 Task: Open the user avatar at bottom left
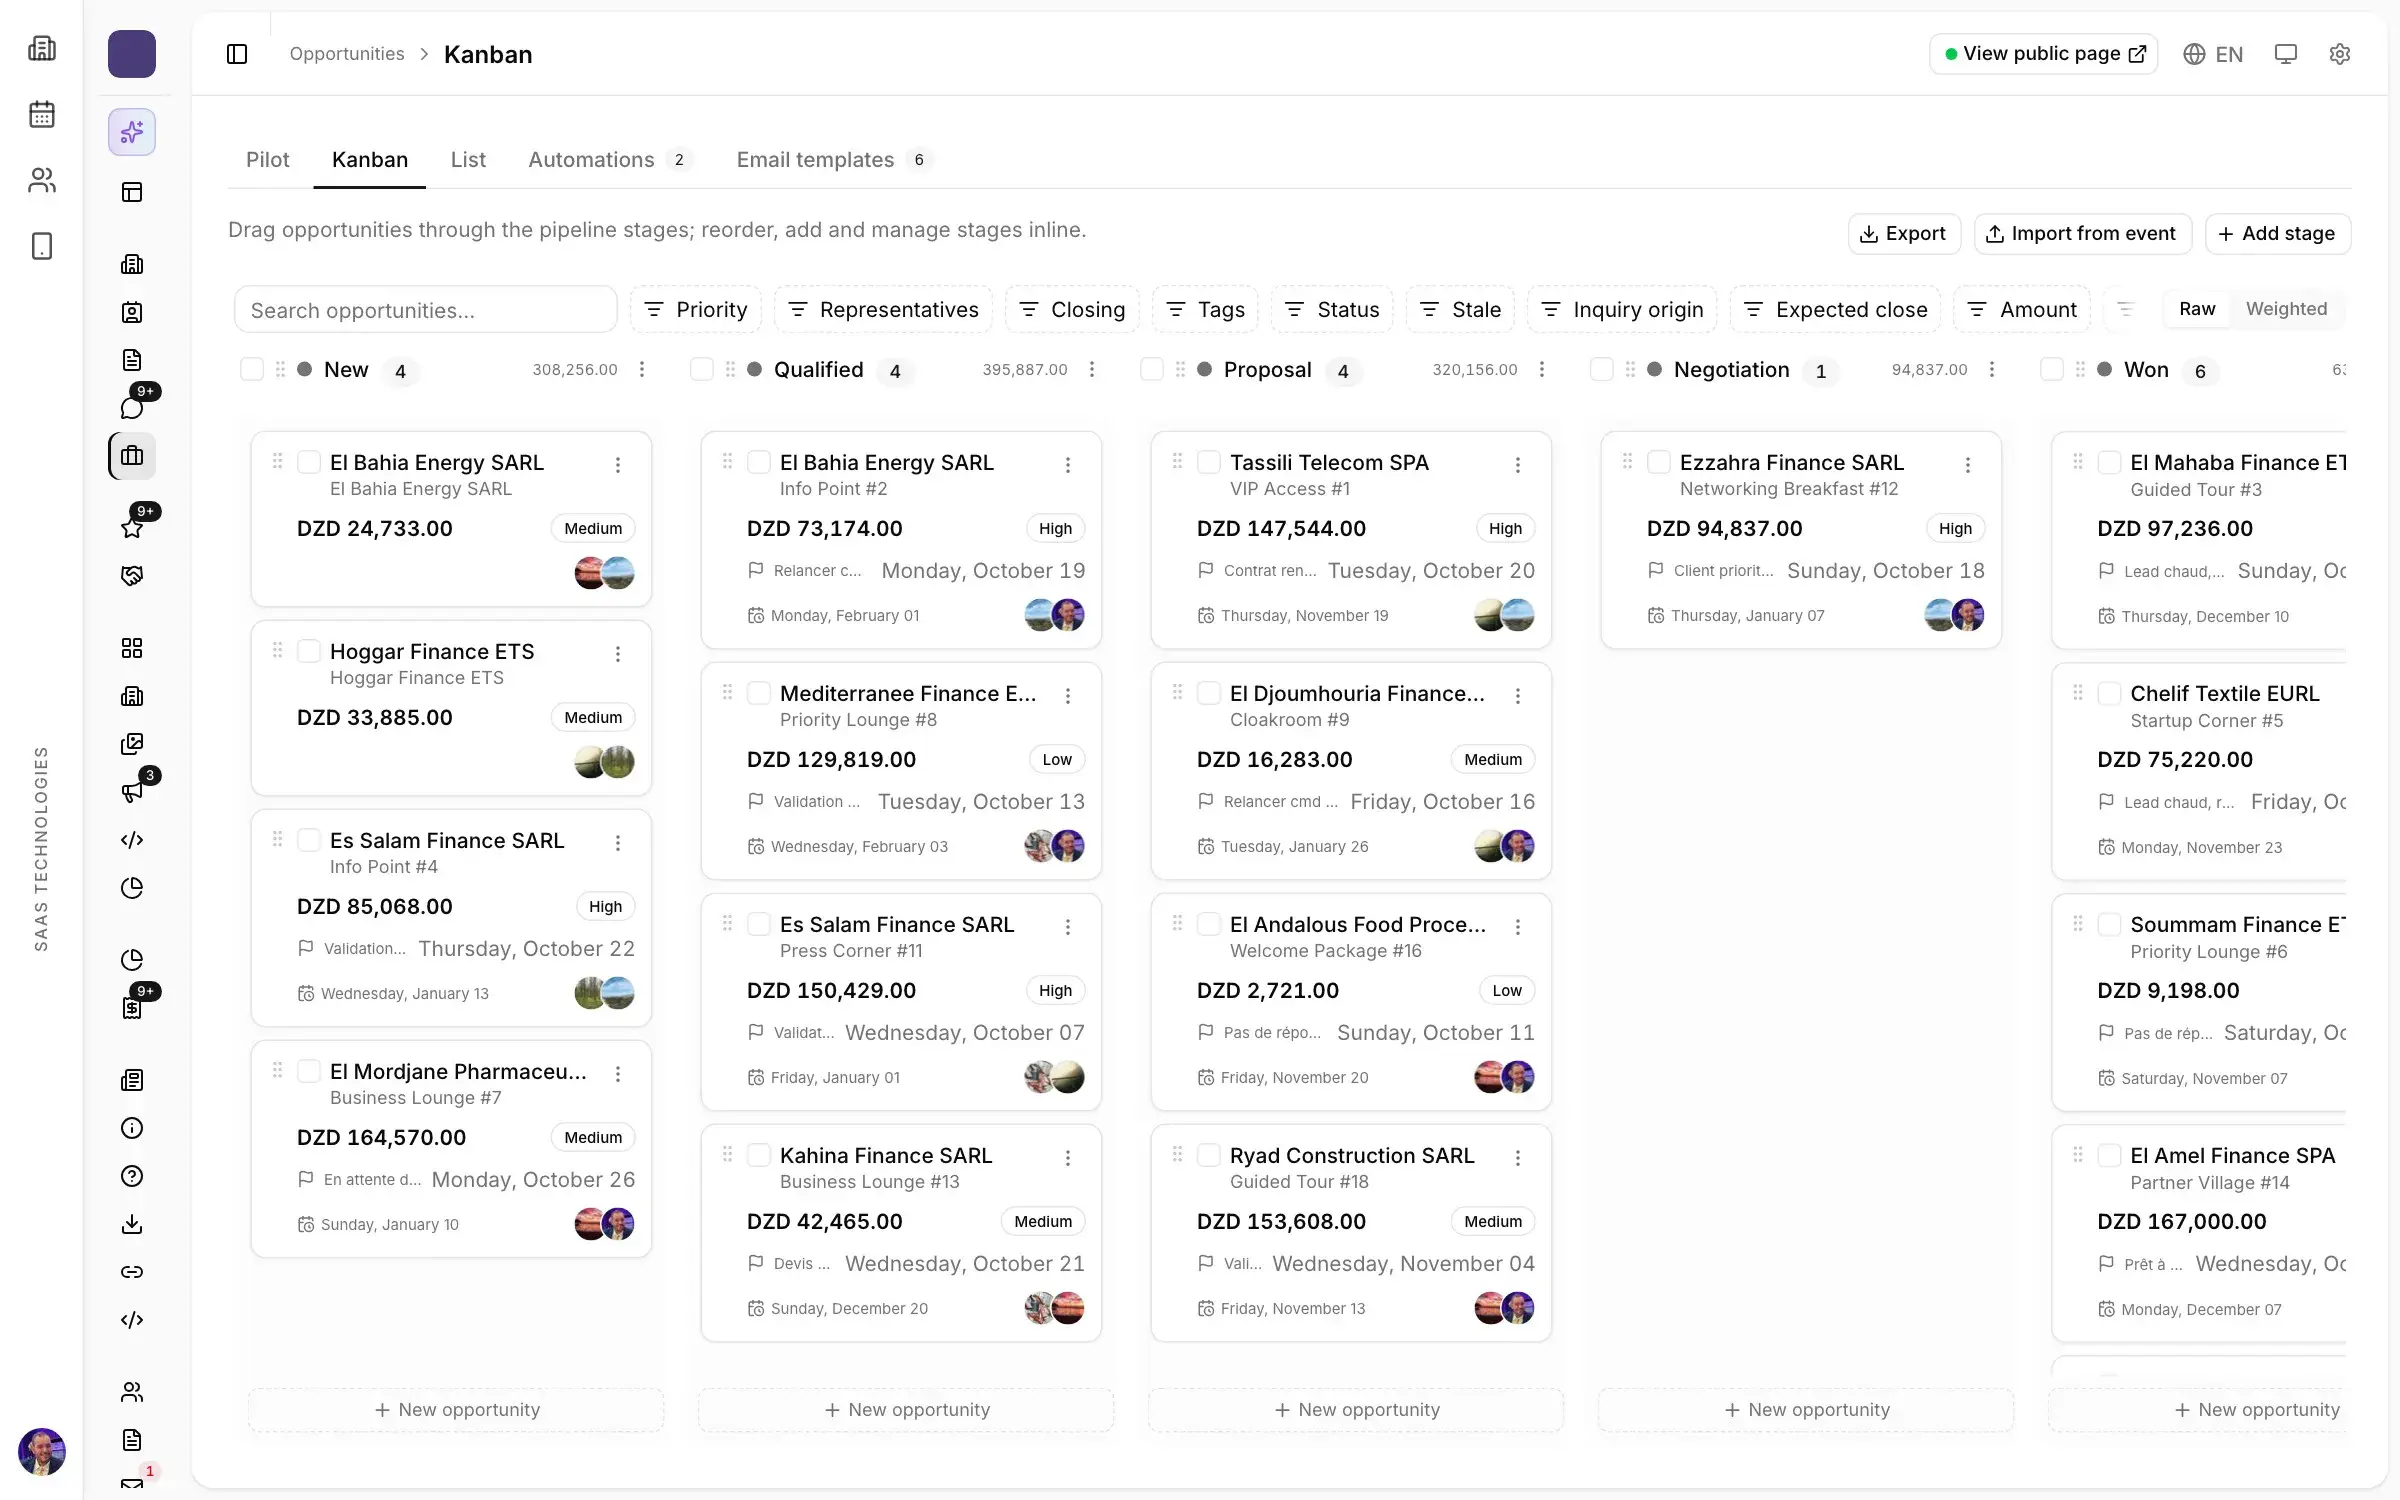42,1451
